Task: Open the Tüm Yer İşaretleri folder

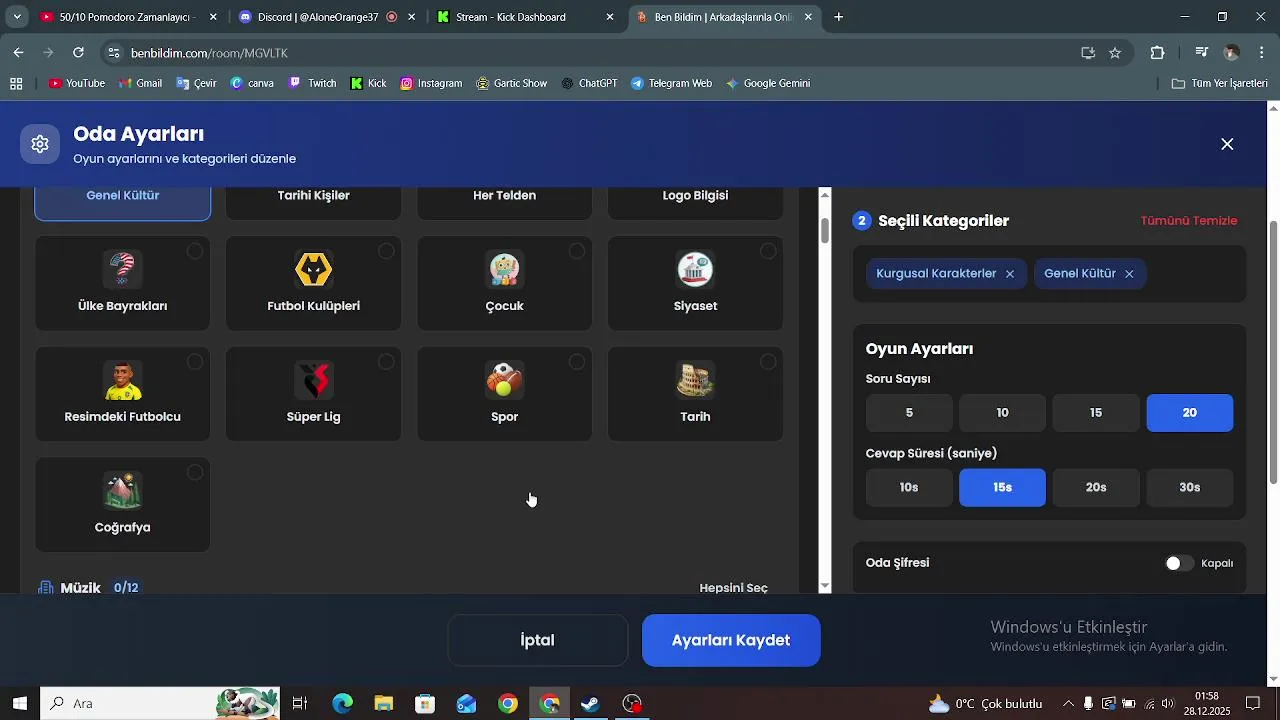Action: [1220, 83]
